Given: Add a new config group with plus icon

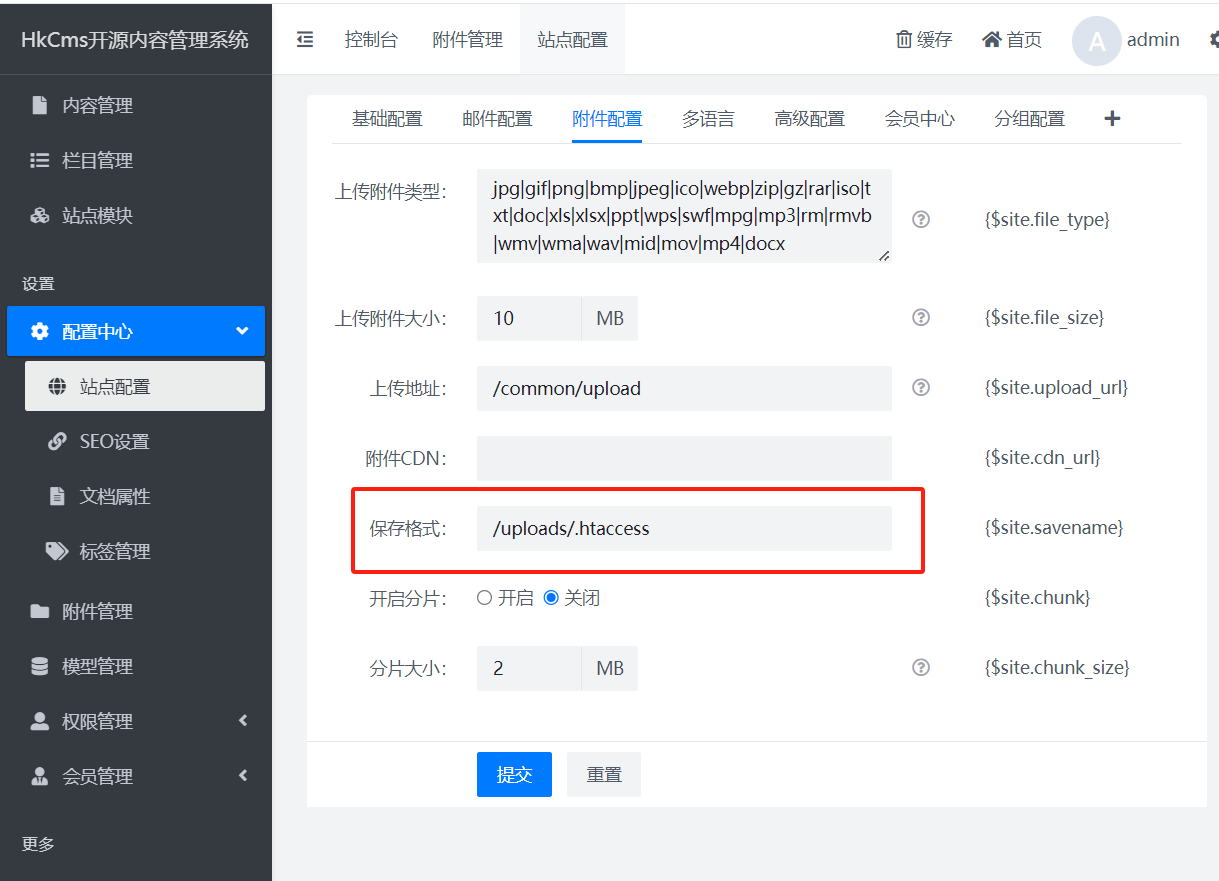Looking at the screenshot, I should [1112, 119].
